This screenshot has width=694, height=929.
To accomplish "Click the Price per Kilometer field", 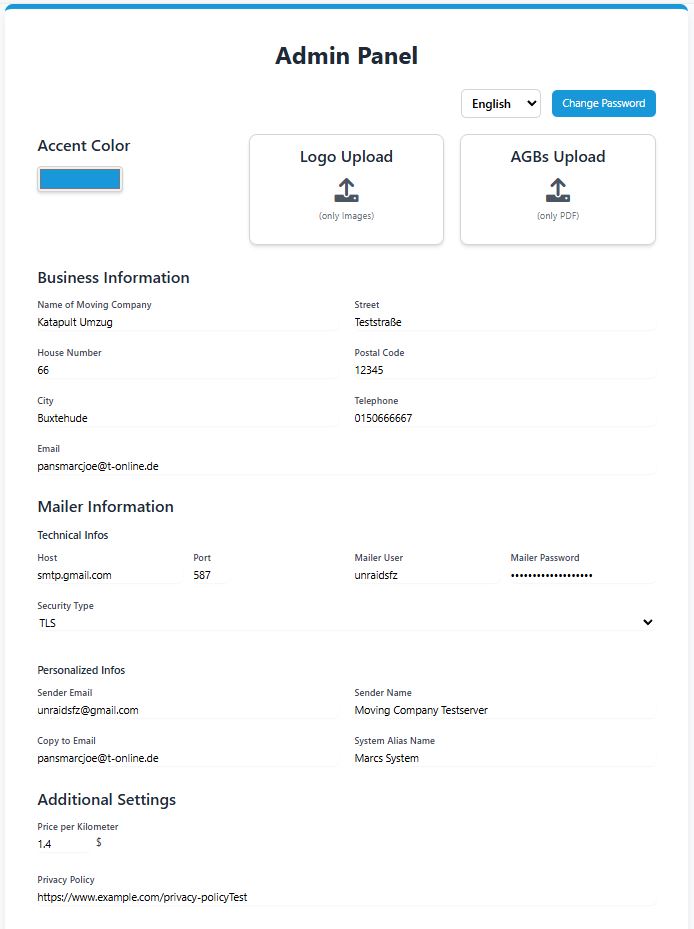I will pyautogui.click(x=63, y=844).
